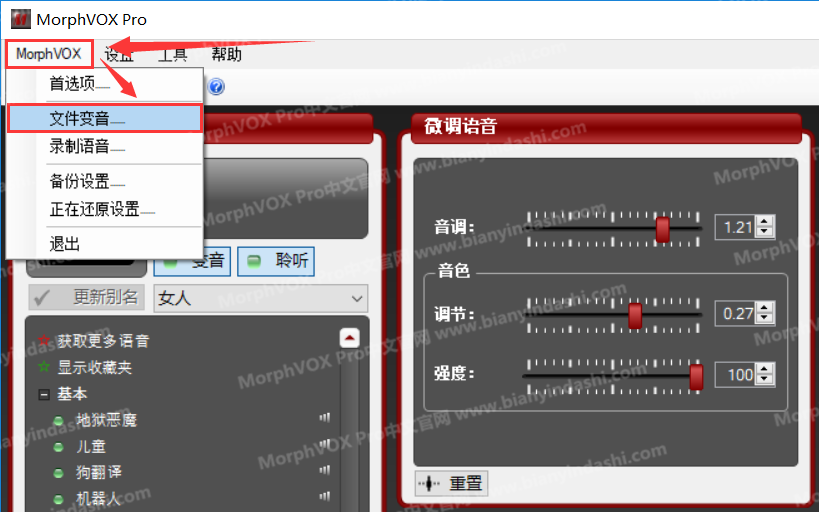Increase 音调 value with up stepper
Viewport: 819px width, 512px height.
point(765,222)
